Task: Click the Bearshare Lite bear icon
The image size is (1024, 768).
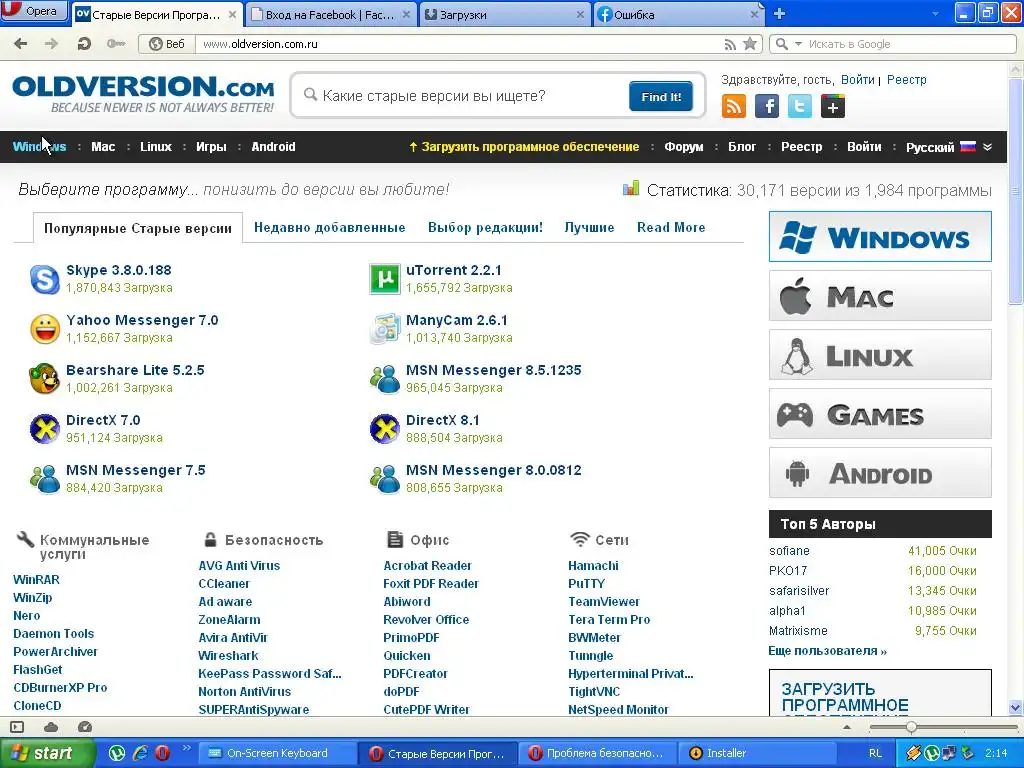Action: point(44,379)
